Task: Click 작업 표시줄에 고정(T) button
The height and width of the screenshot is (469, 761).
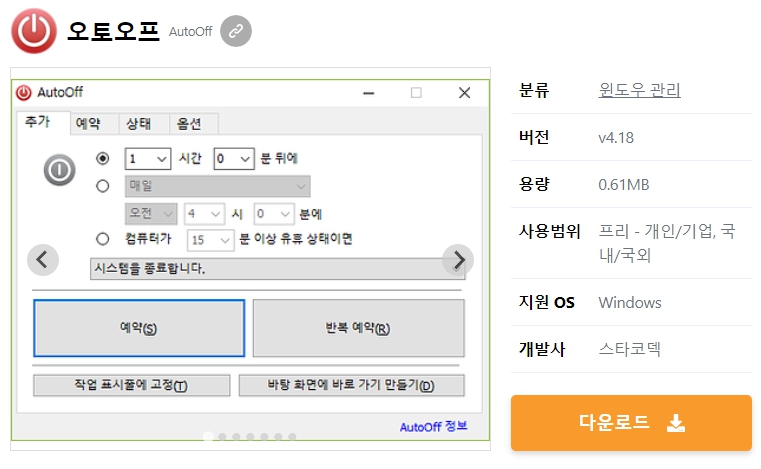Action: [132, 385]
